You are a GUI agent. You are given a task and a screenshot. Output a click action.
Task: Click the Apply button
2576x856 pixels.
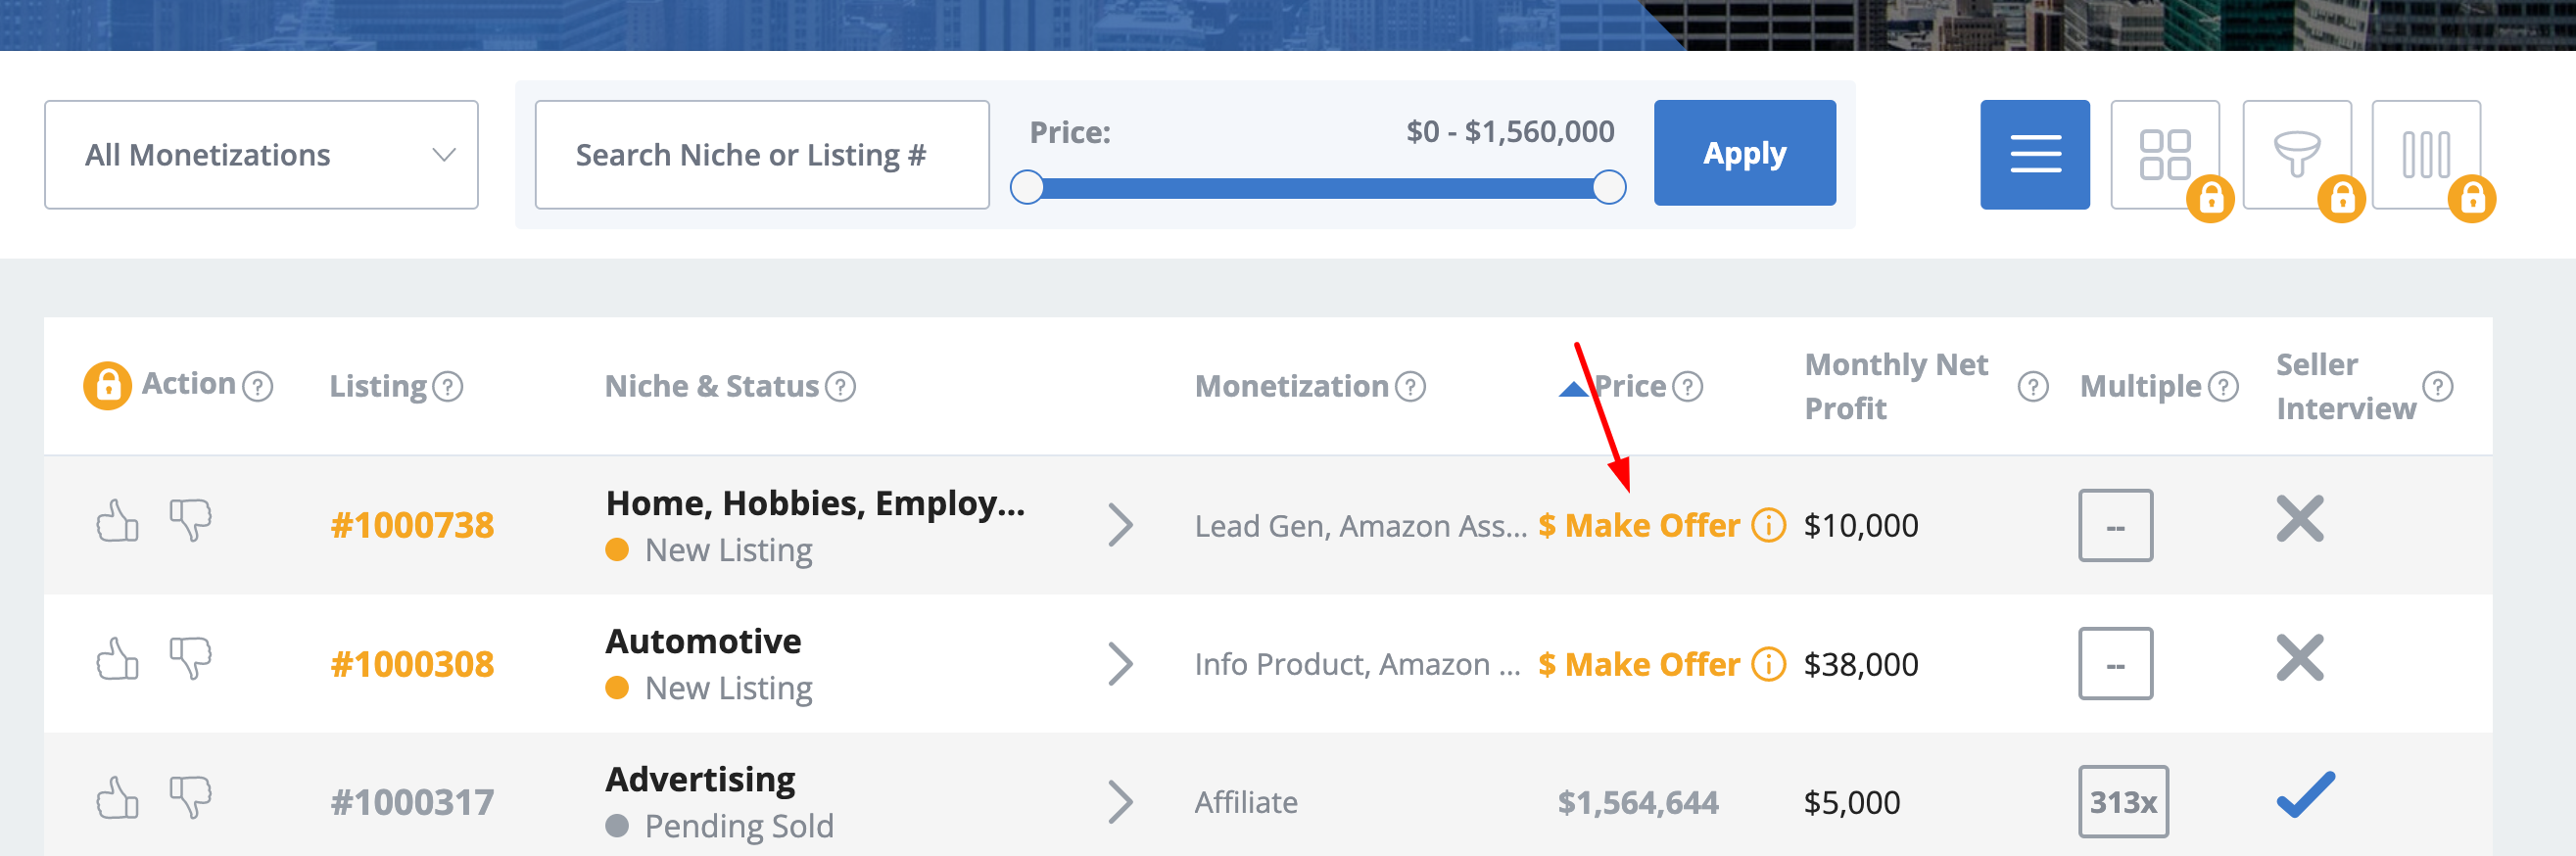tap(1744, 153)
